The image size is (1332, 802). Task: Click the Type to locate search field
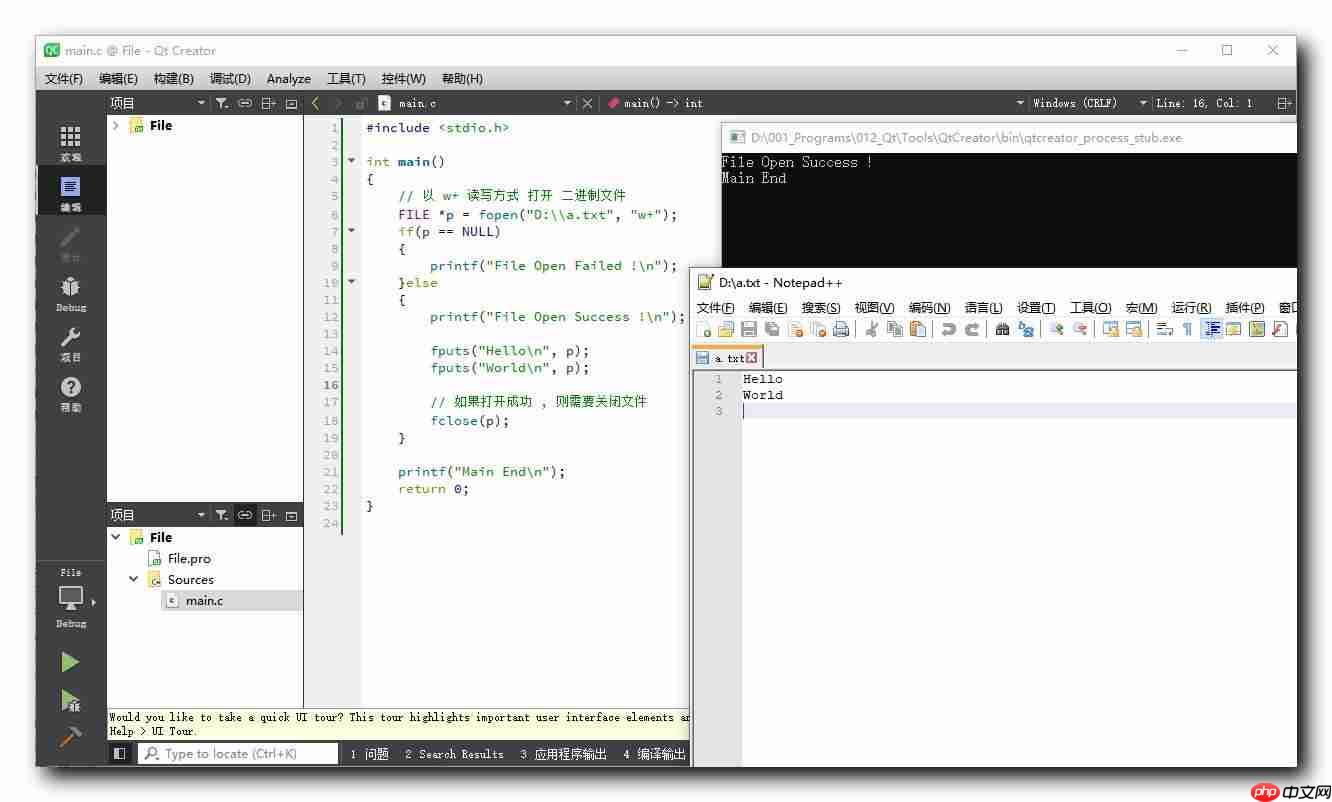pos(240,754)
